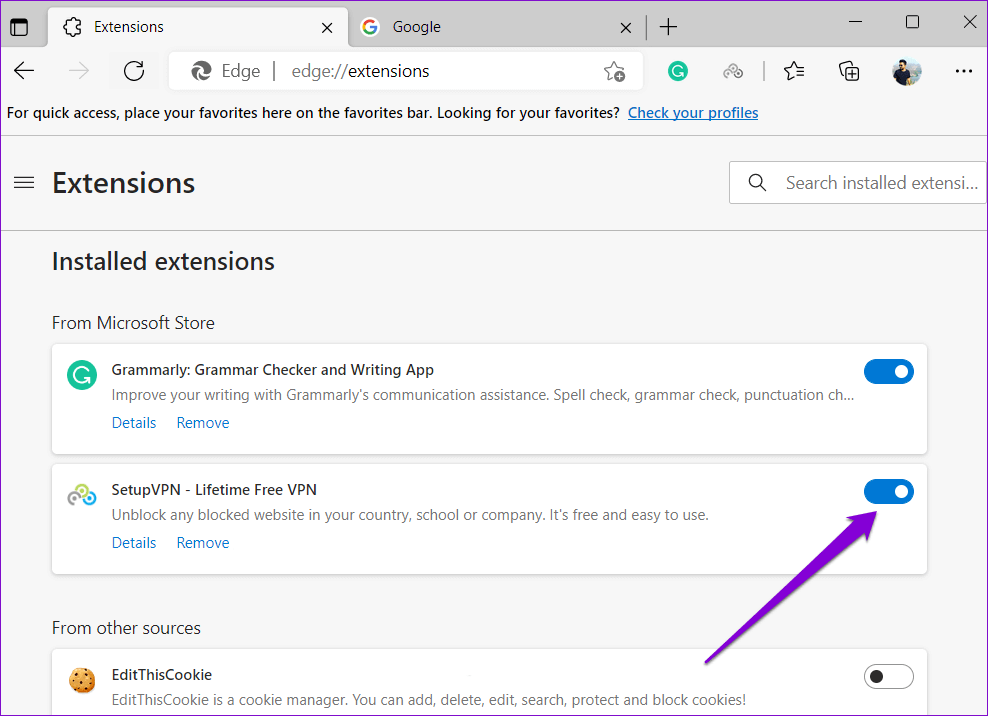Disable the Grammarly extension toggle
Image resolution: width=988 pixels, height=716 pixels.
(888, 372)
